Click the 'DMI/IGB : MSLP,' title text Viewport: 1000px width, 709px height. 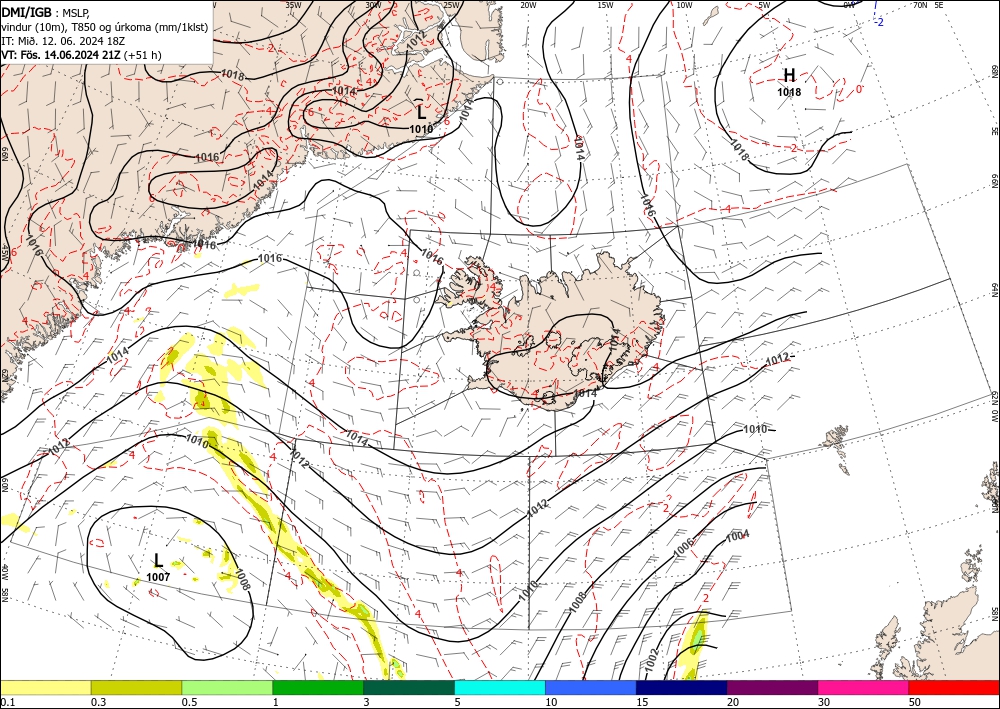pos(46,11)
